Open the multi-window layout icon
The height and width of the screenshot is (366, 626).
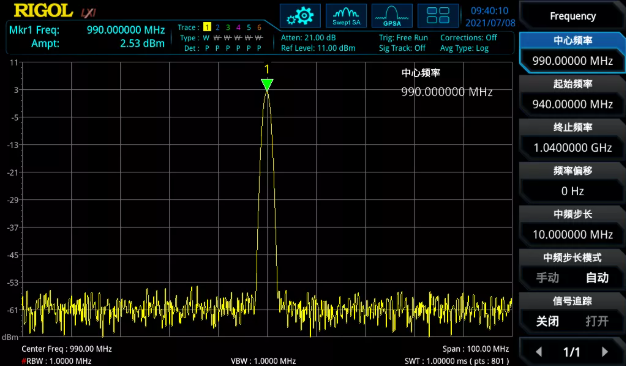(438, 16)
